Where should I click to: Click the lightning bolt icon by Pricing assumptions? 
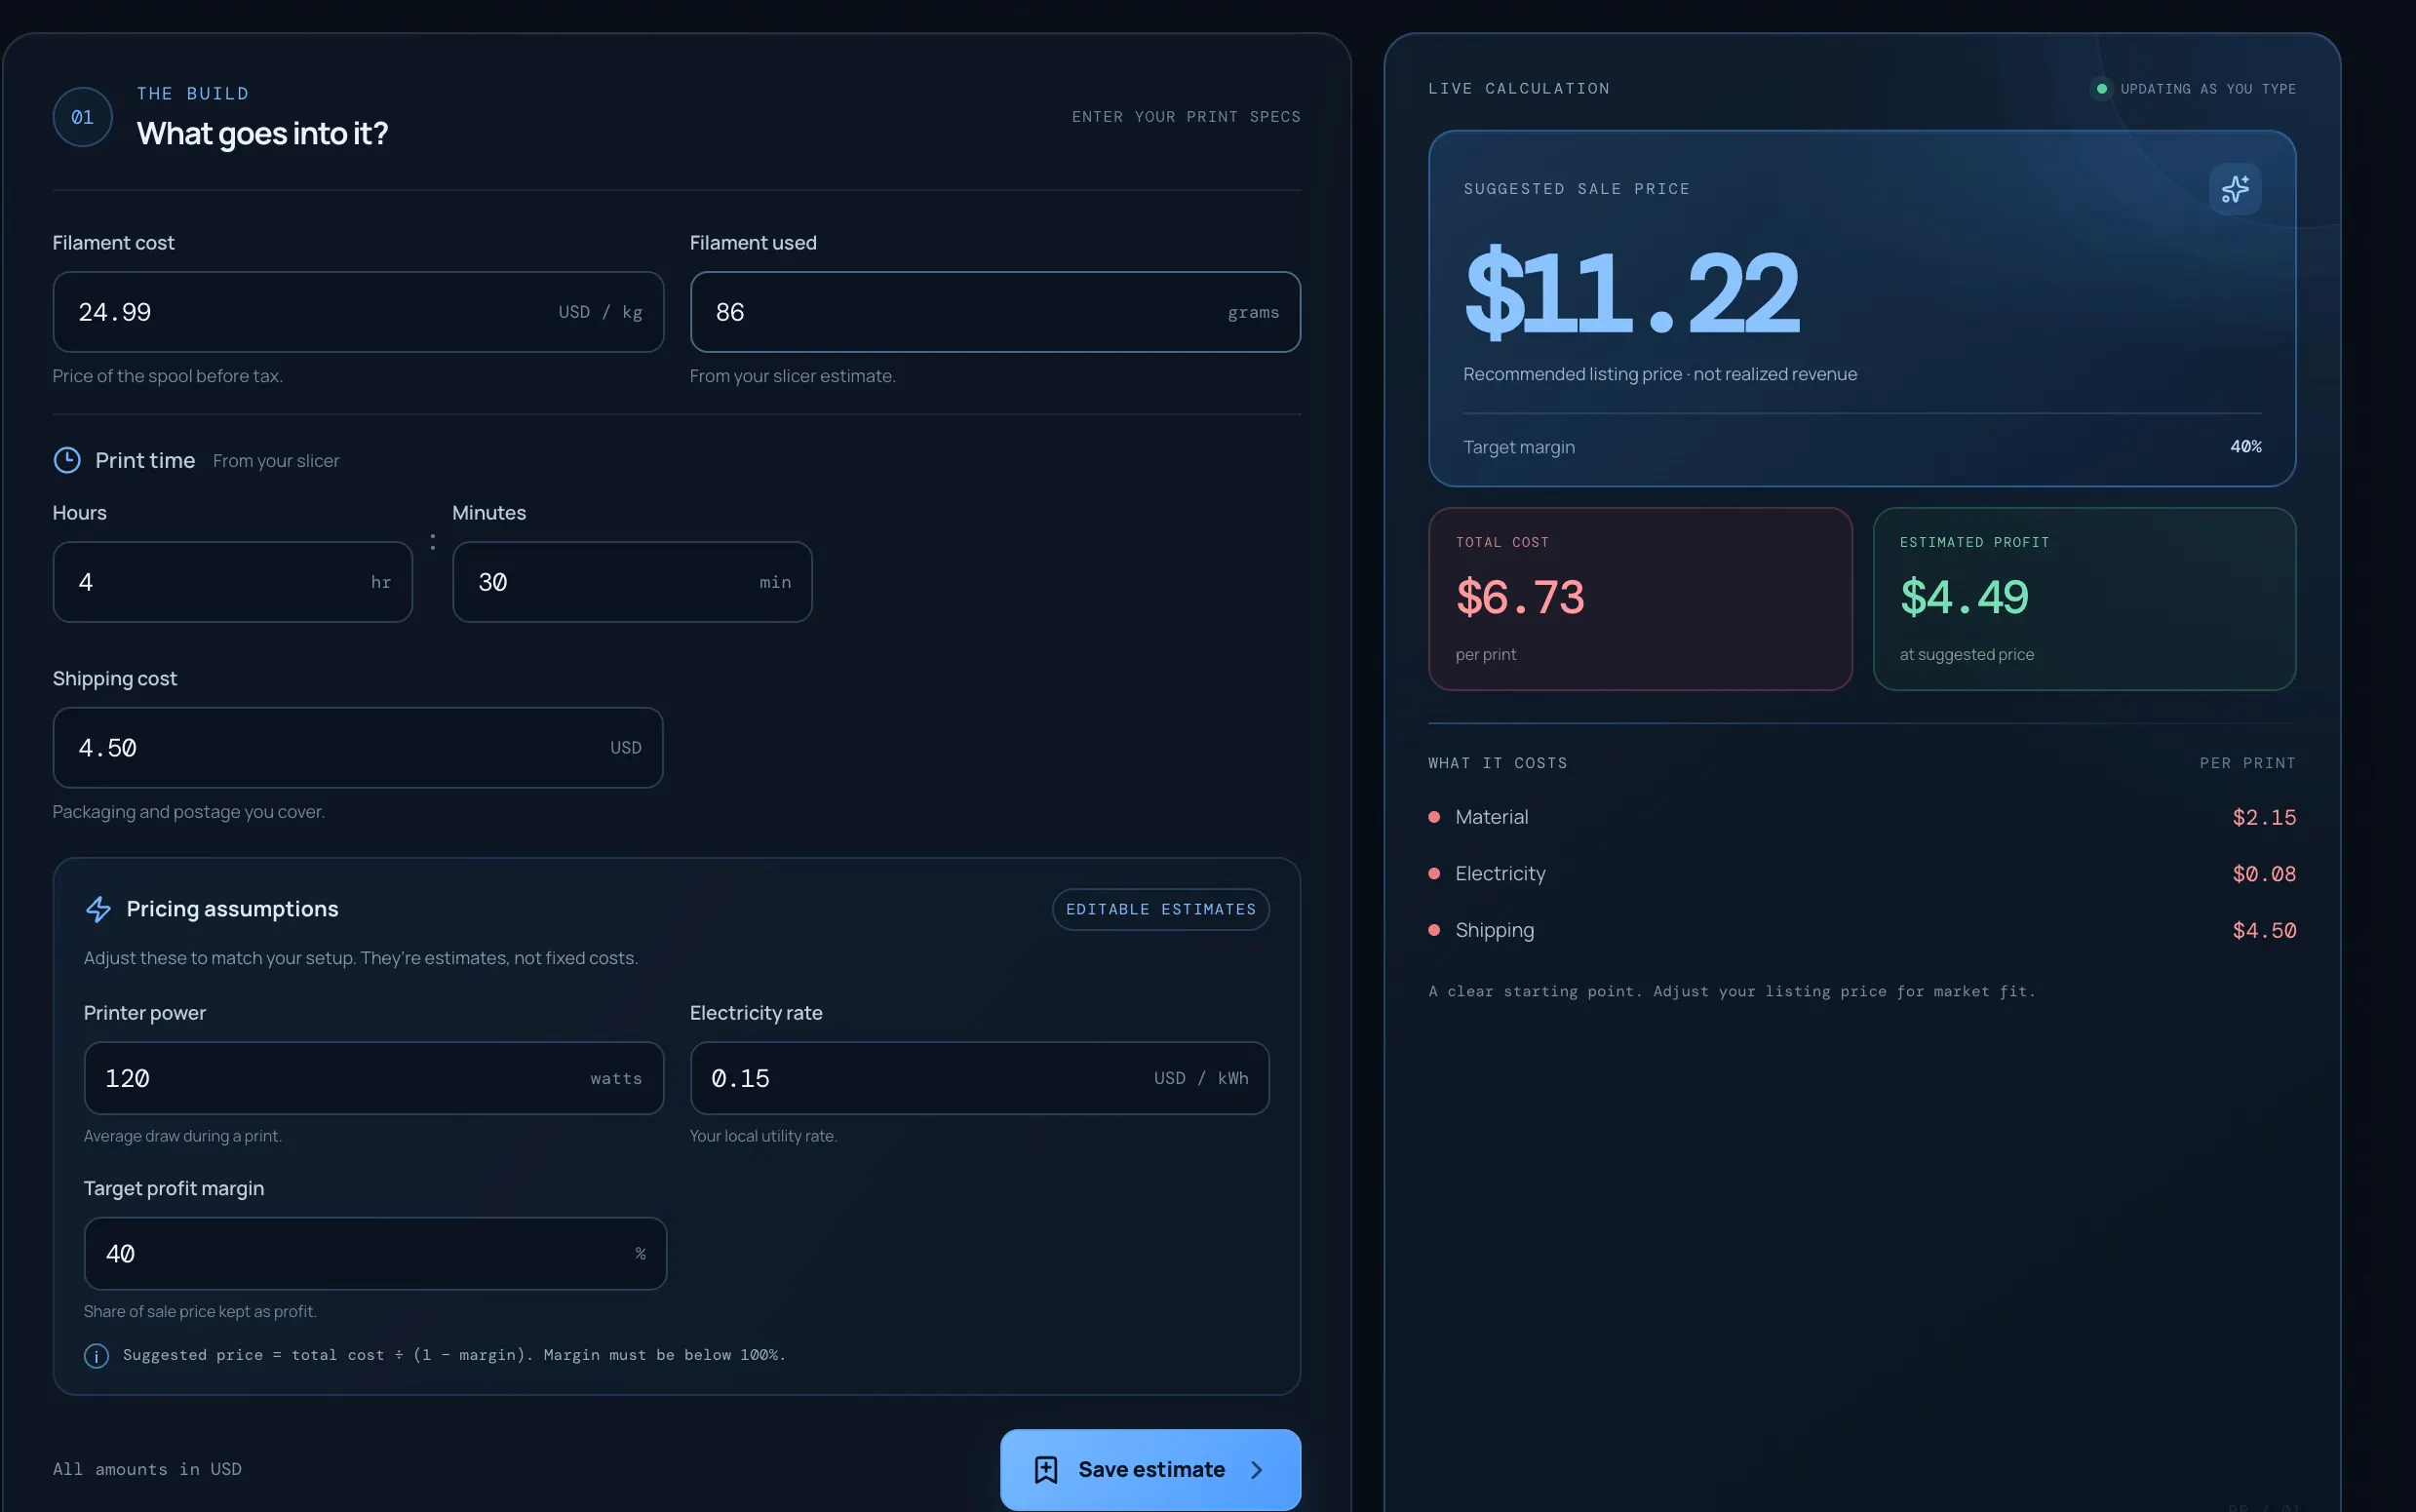click(x=98, y=909)
